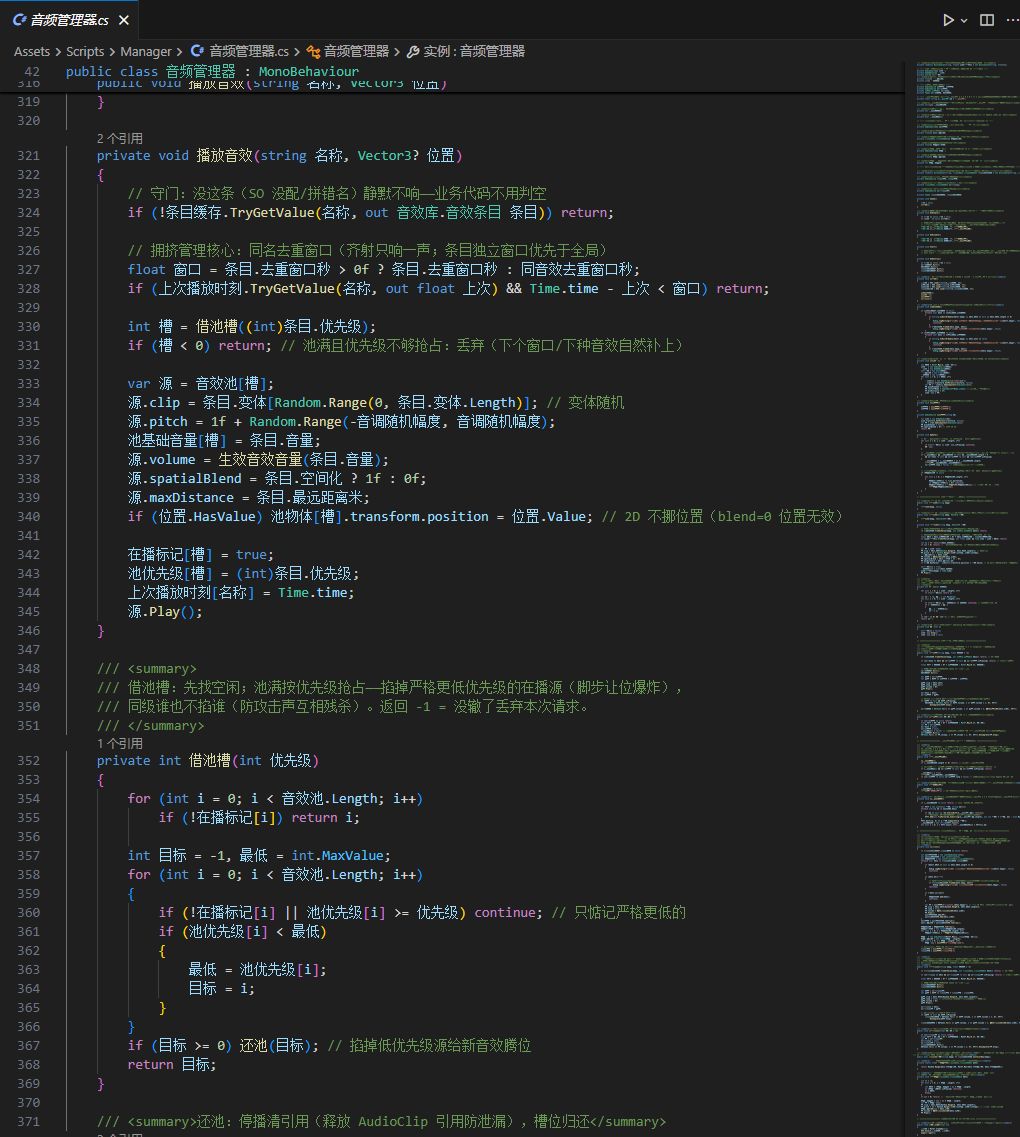Run the current file with the play icon
The width and height of the screenshot is (1020, 1137).
(948, 20)
